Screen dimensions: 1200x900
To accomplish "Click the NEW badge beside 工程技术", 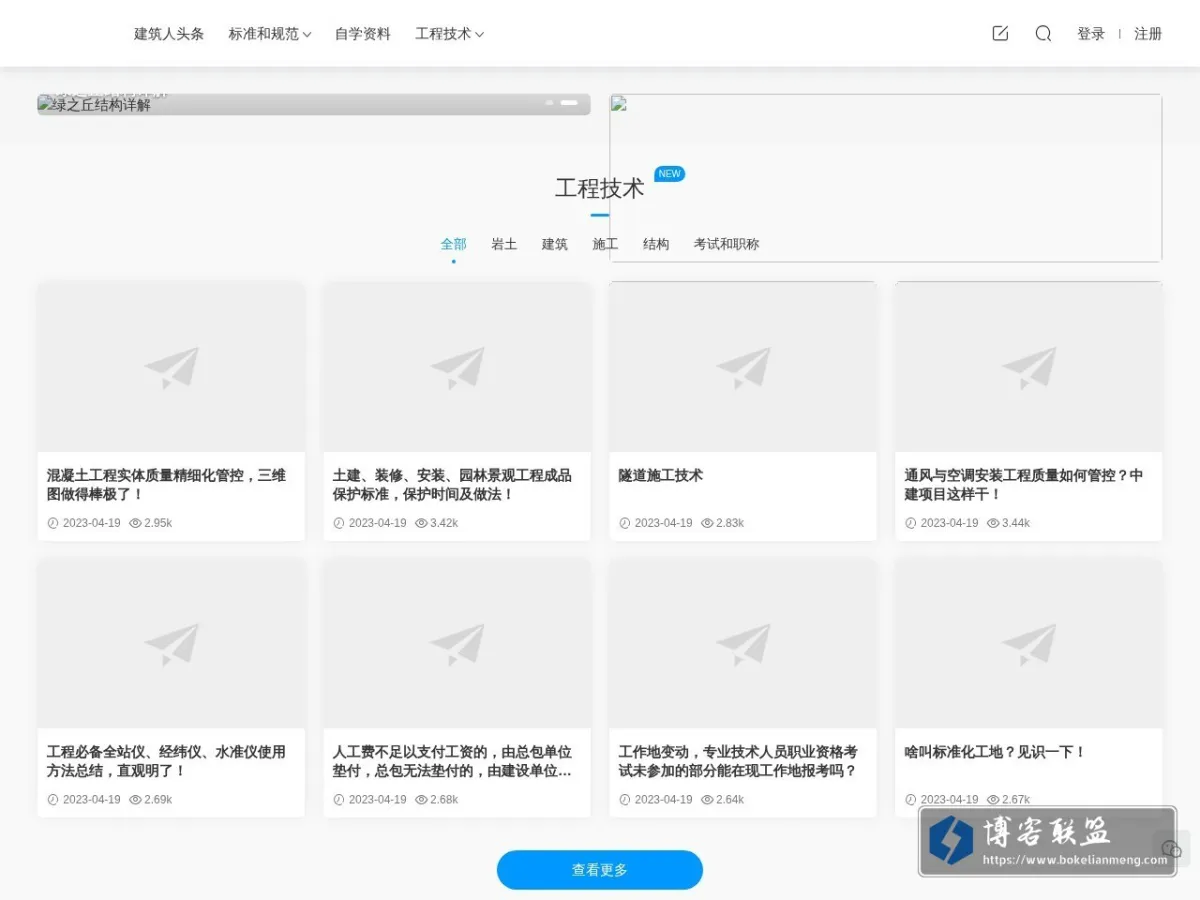I will pyautogui.click(x=669, y=174).
